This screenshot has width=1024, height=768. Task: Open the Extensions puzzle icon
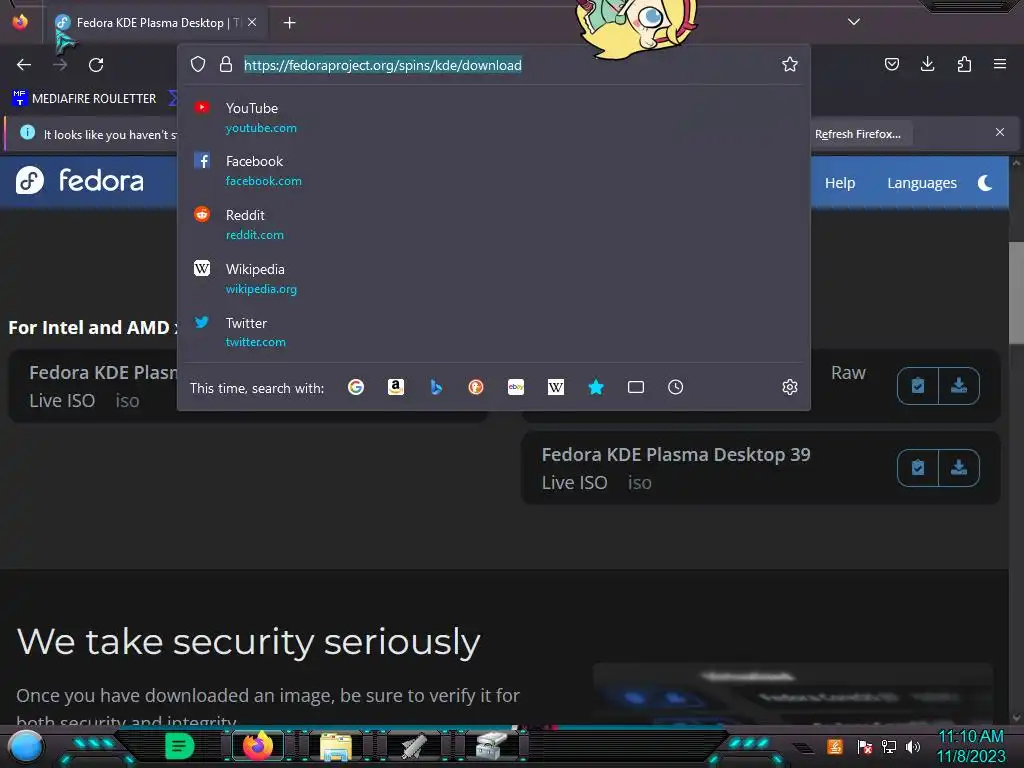point(964,64)
